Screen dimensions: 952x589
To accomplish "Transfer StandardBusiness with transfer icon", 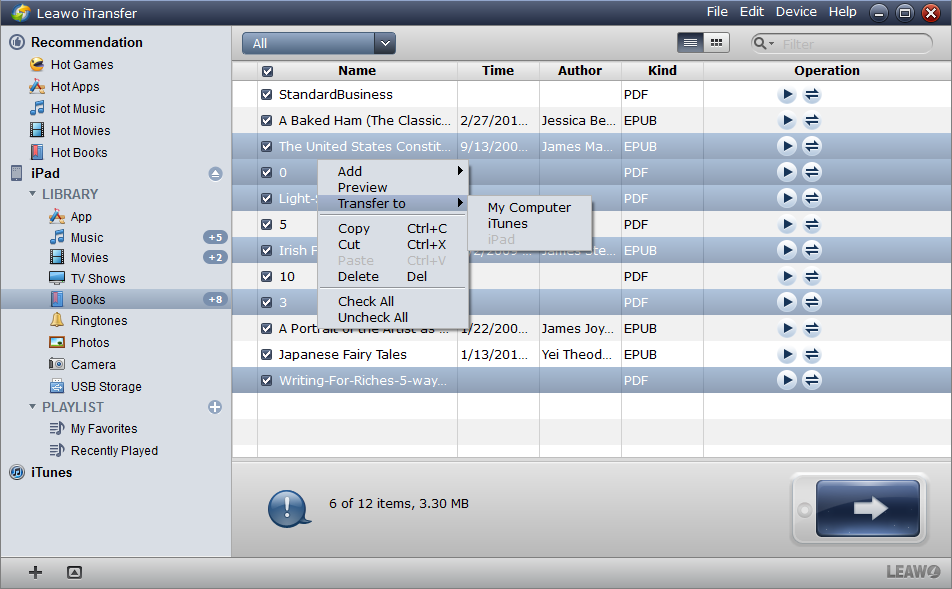I will pos(812,95).
